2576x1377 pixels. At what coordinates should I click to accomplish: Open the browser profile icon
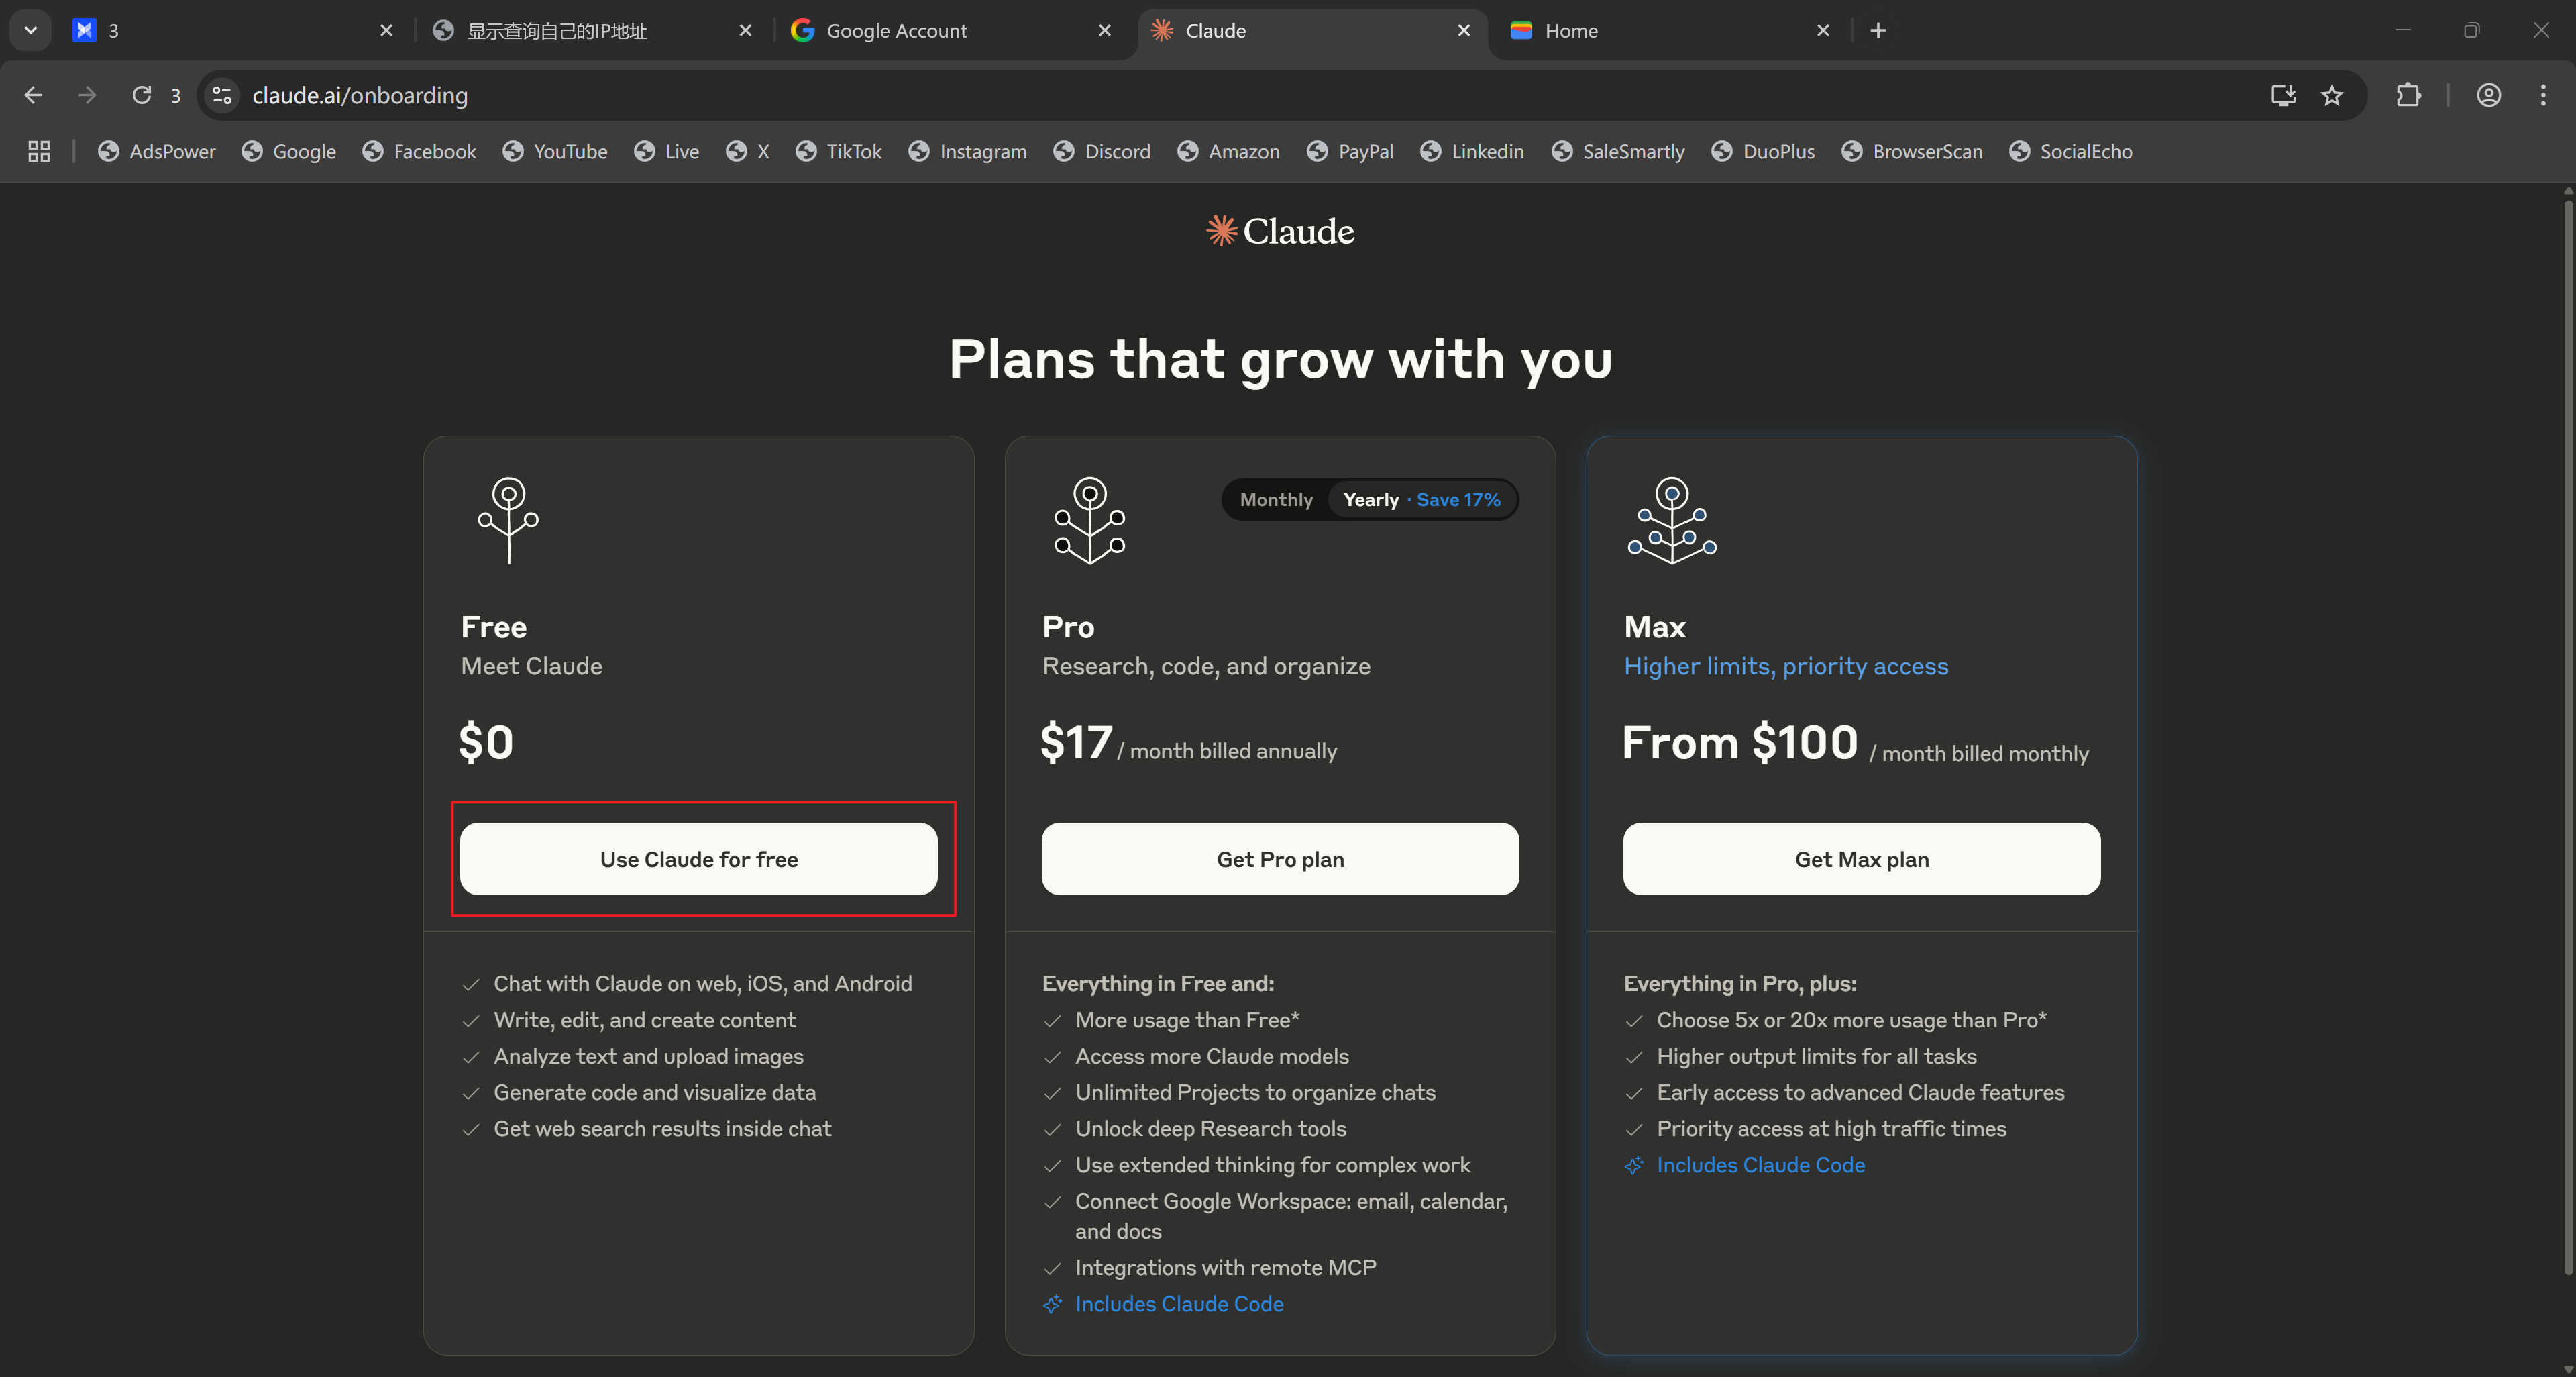pos(2489,95)
